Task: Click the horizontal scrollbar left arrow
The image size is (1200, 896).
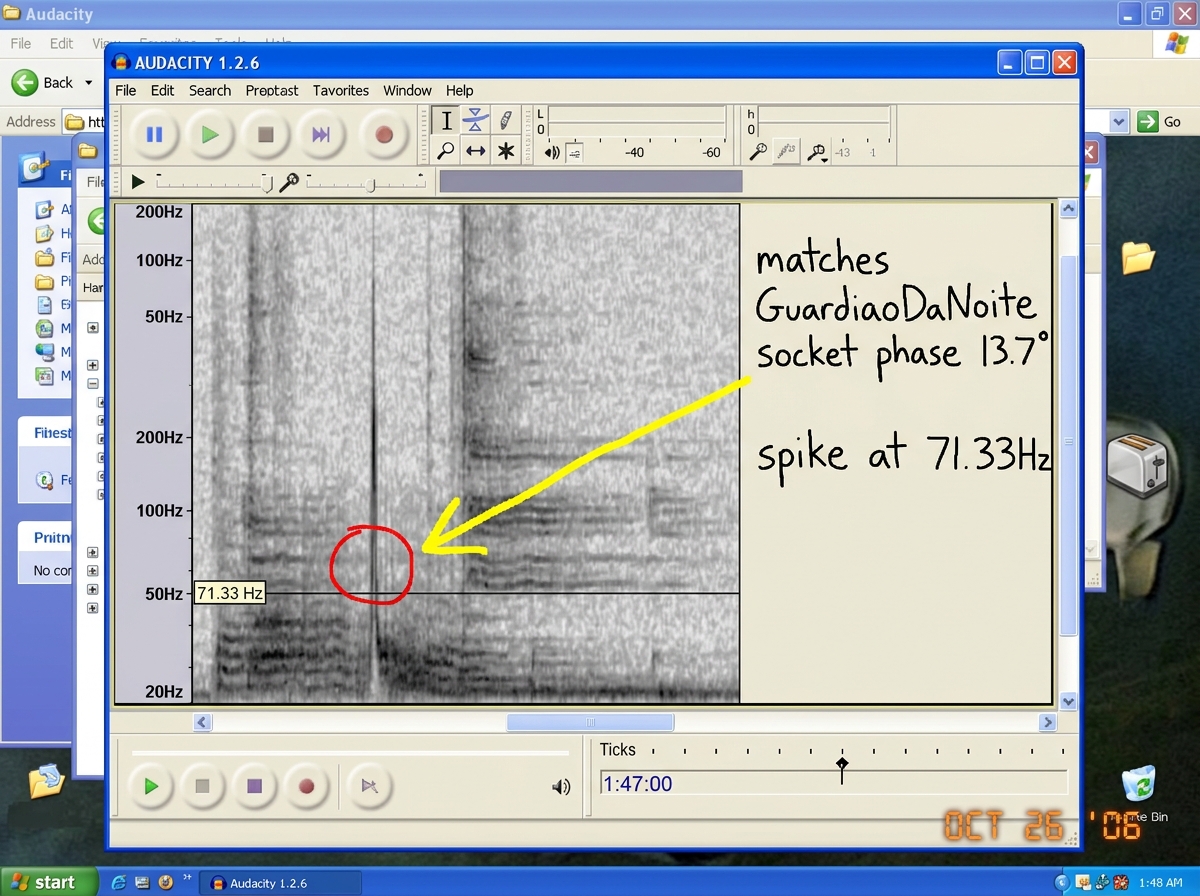Action: coord(202,722)
